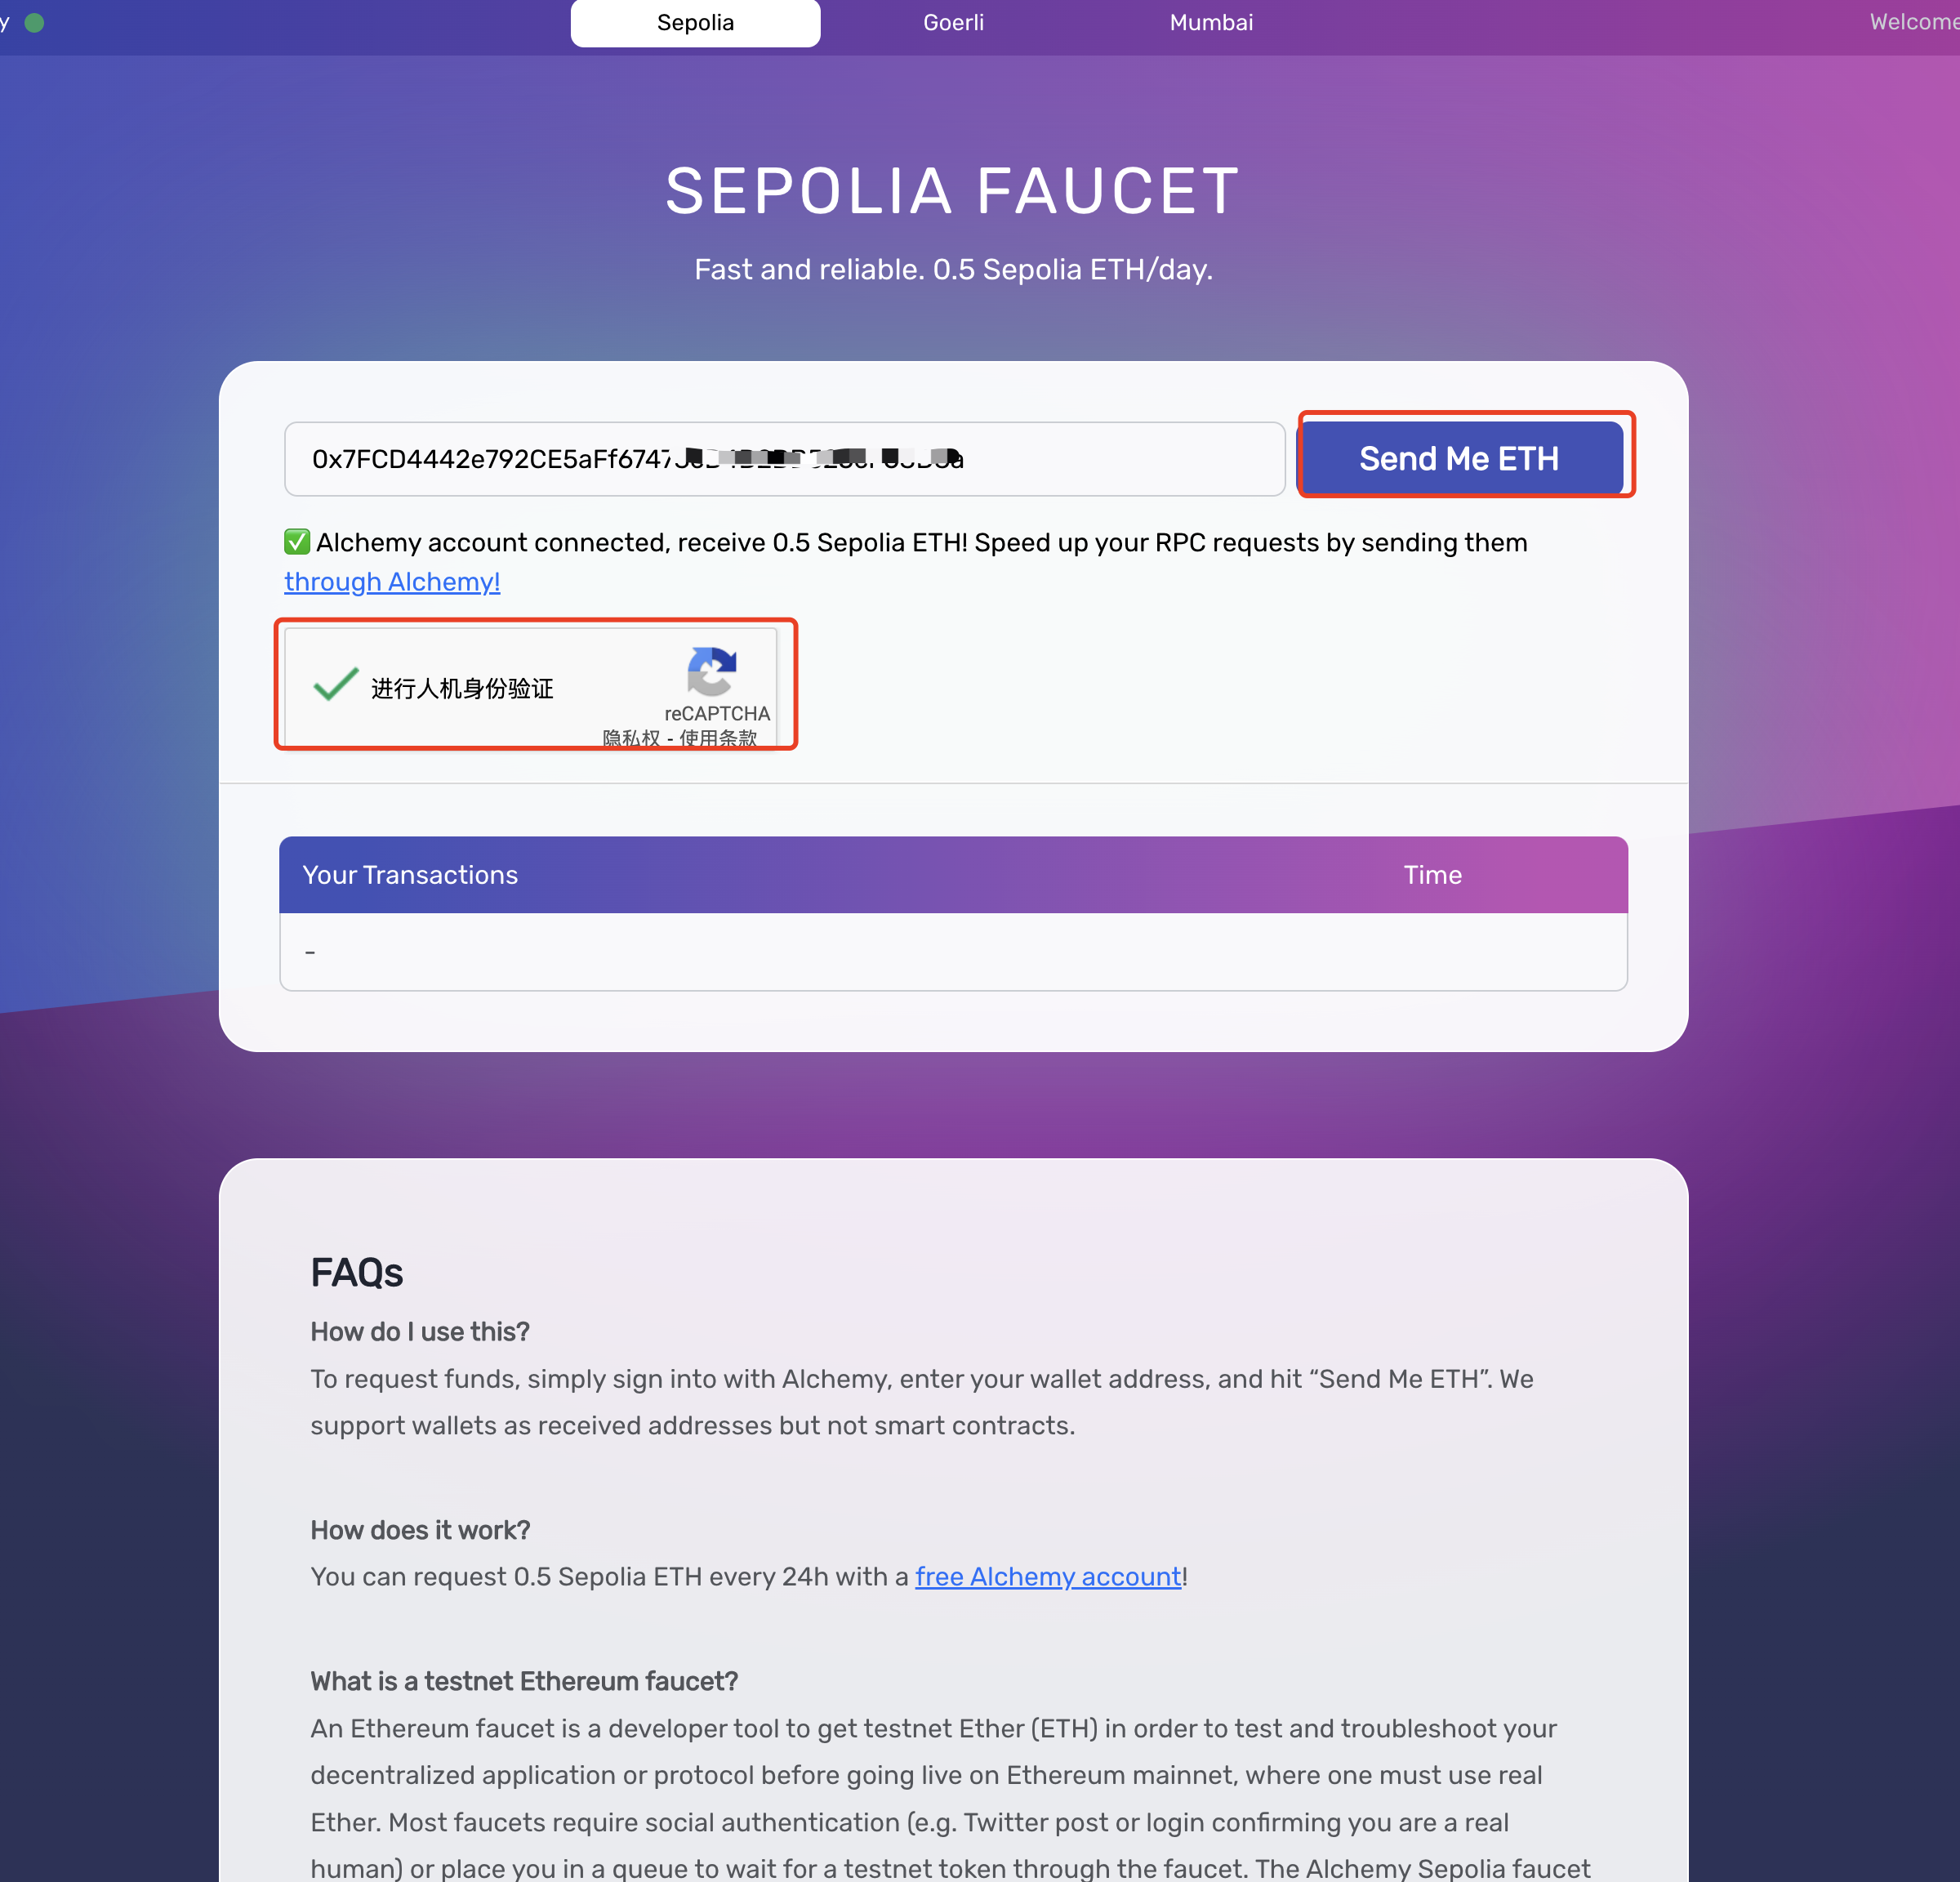Click the wallet address input field
This screenshot has height=1882, width=1960.
784,459
